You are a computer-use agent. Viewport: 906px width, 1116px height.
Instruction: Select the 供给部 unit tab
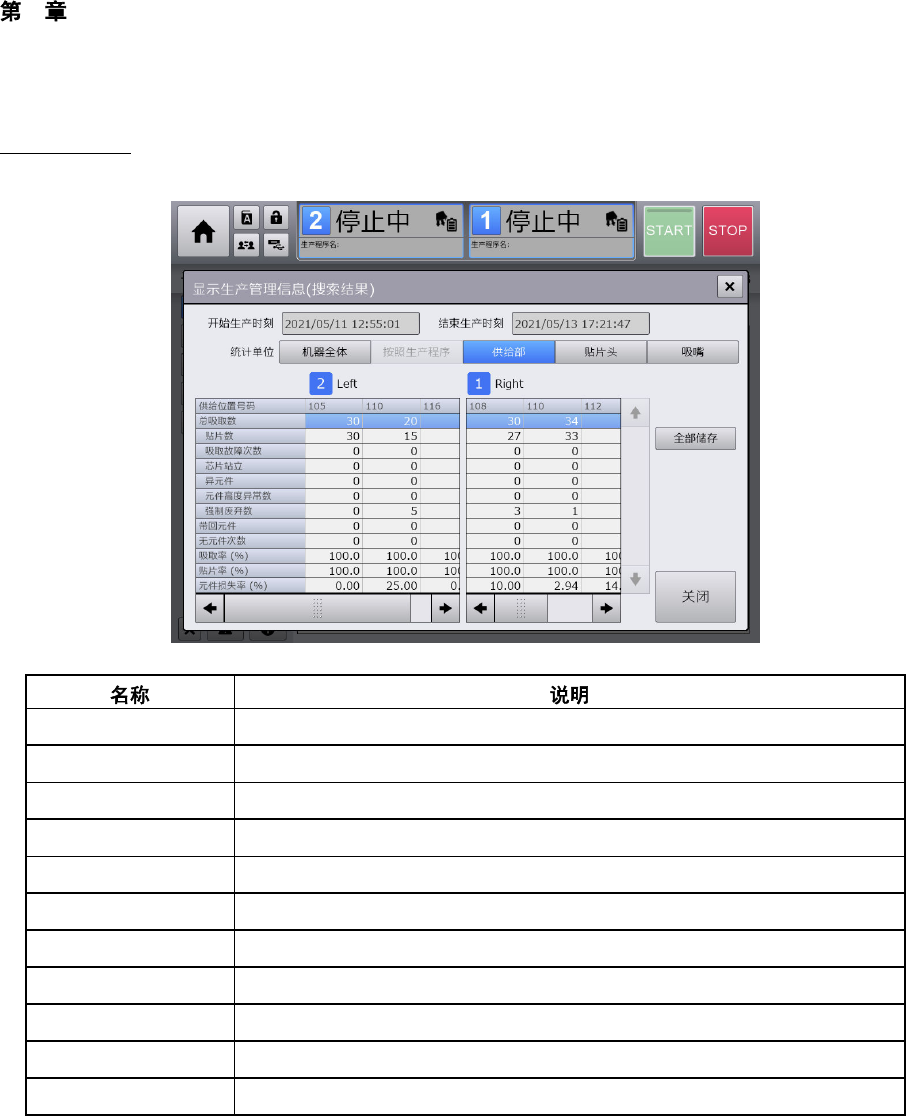click(x=509, y=352)
